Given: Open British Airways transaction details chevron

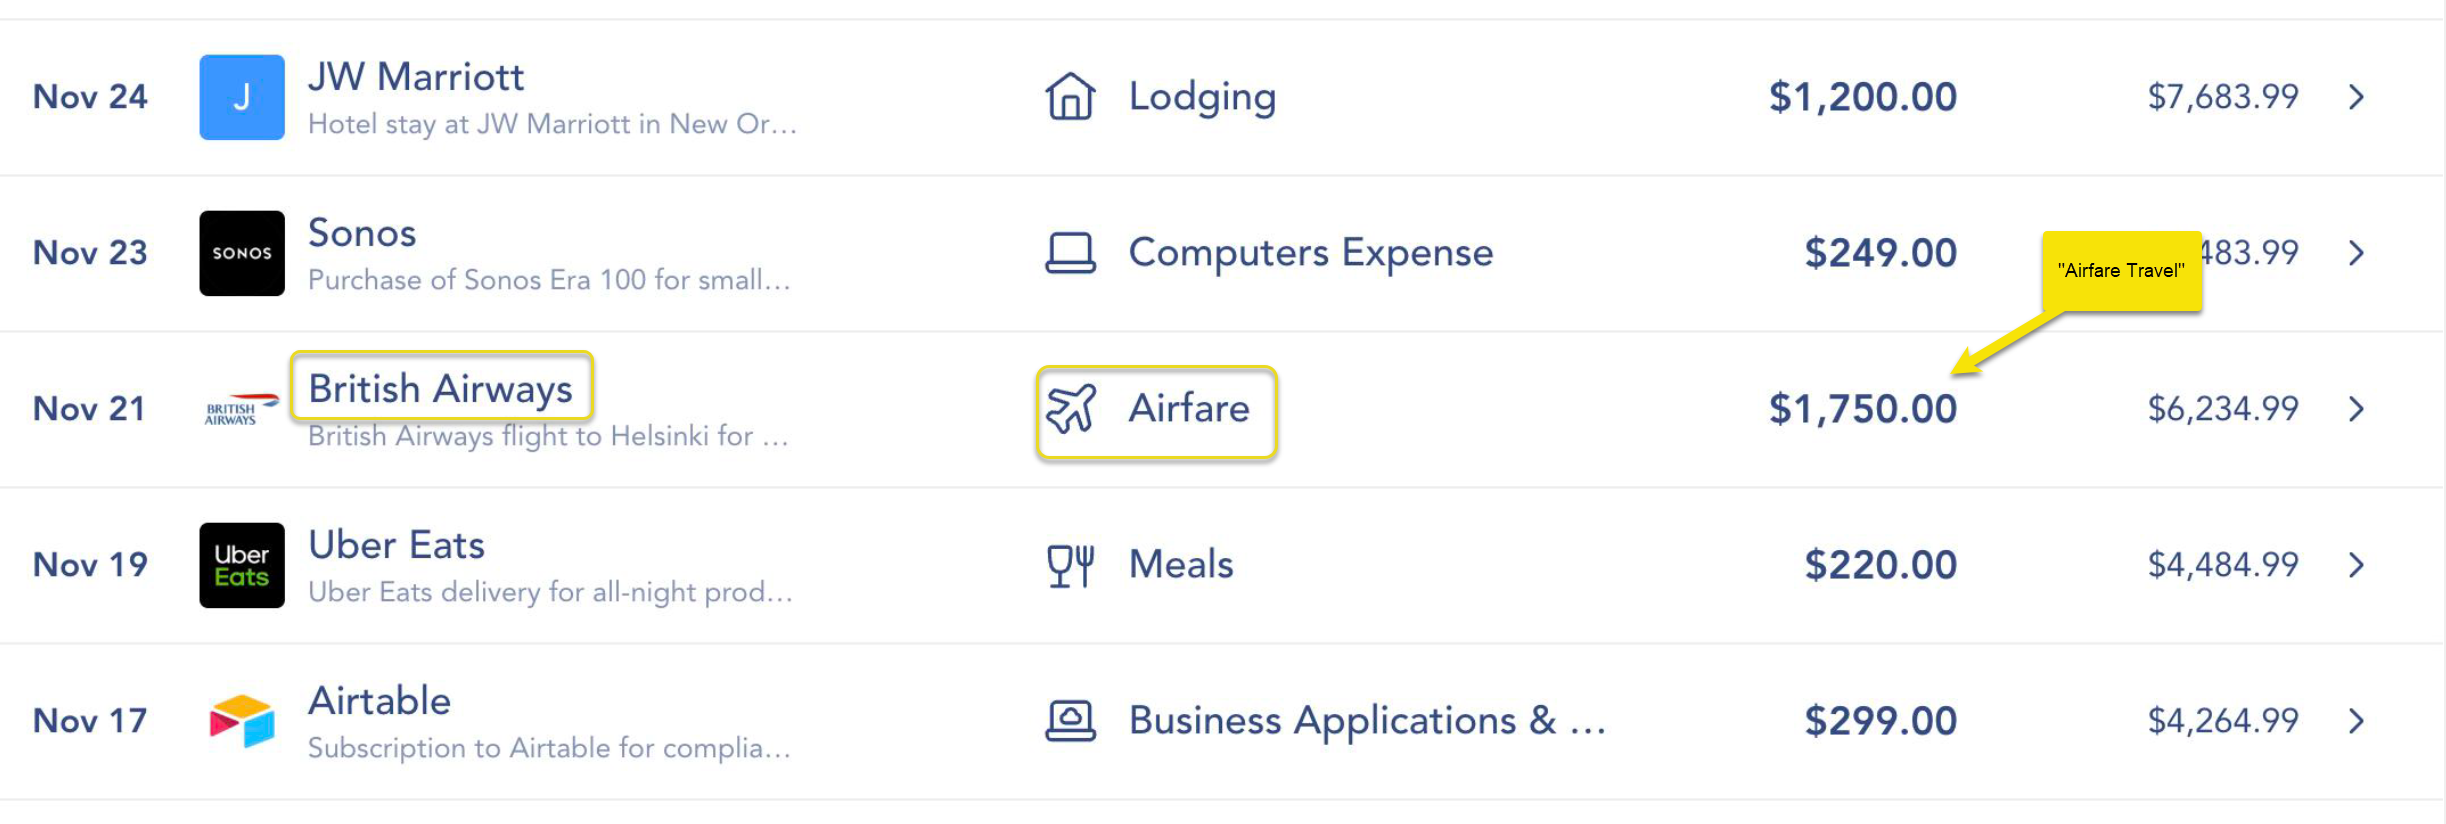Looking at the screenshot, I should pyautogui.click(x=2356, y=409).
